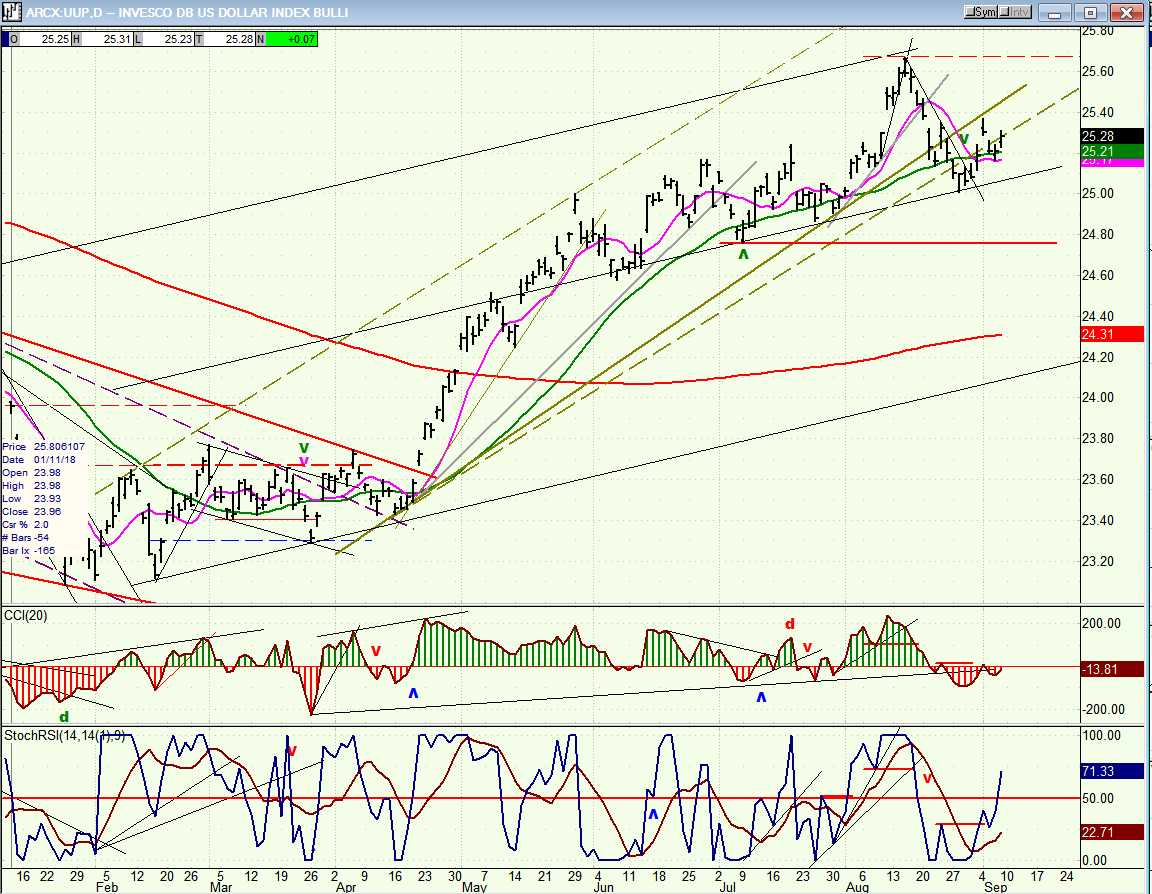The height and width of the screenshot is (894, 1152).
Task: Click the Mar month label on the time axis
Action: click(x=220, y=887)
